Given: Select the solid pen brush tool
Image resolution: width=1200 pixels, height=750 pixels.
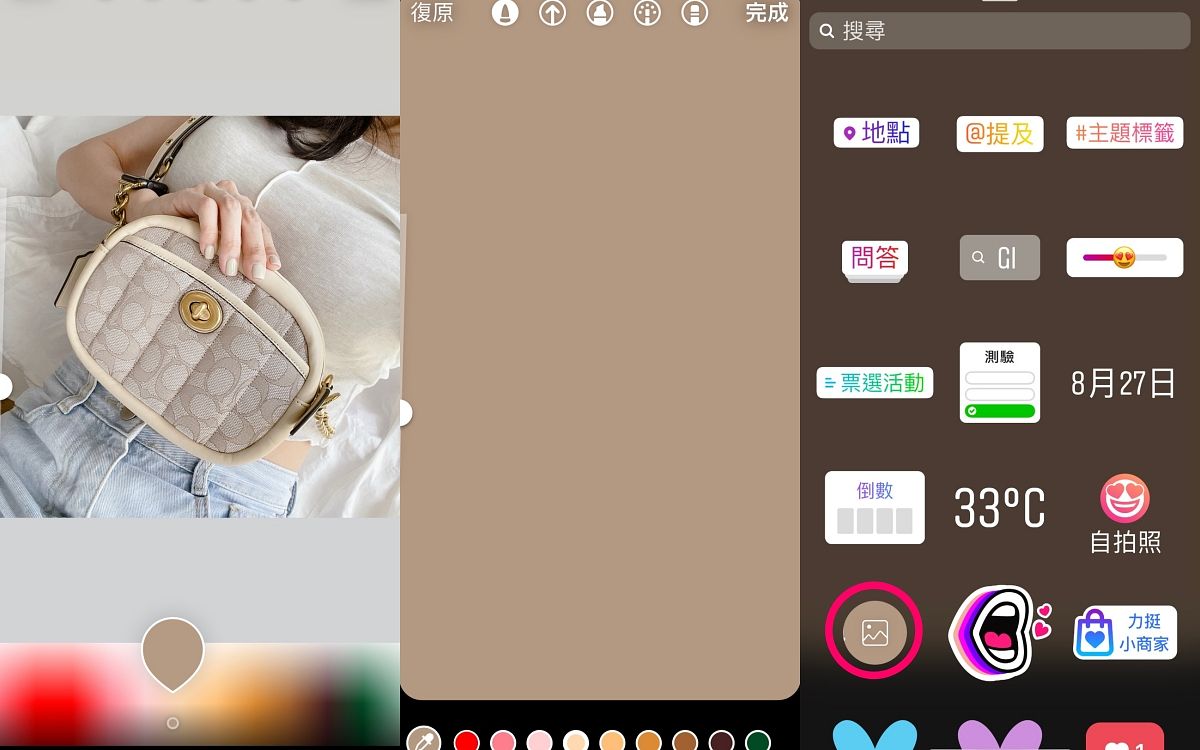Looking at the screenshot, I should point(505,13).
